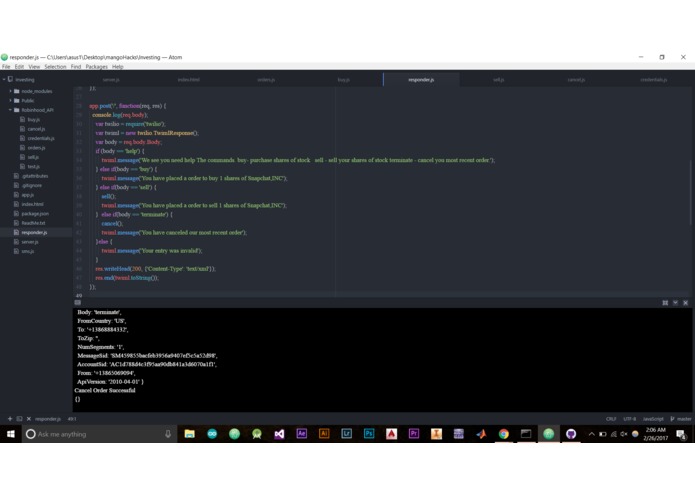Click the responder.js file name in status bar
The height and width of the screenshot is (494, 695).
[x=48, y=419]
